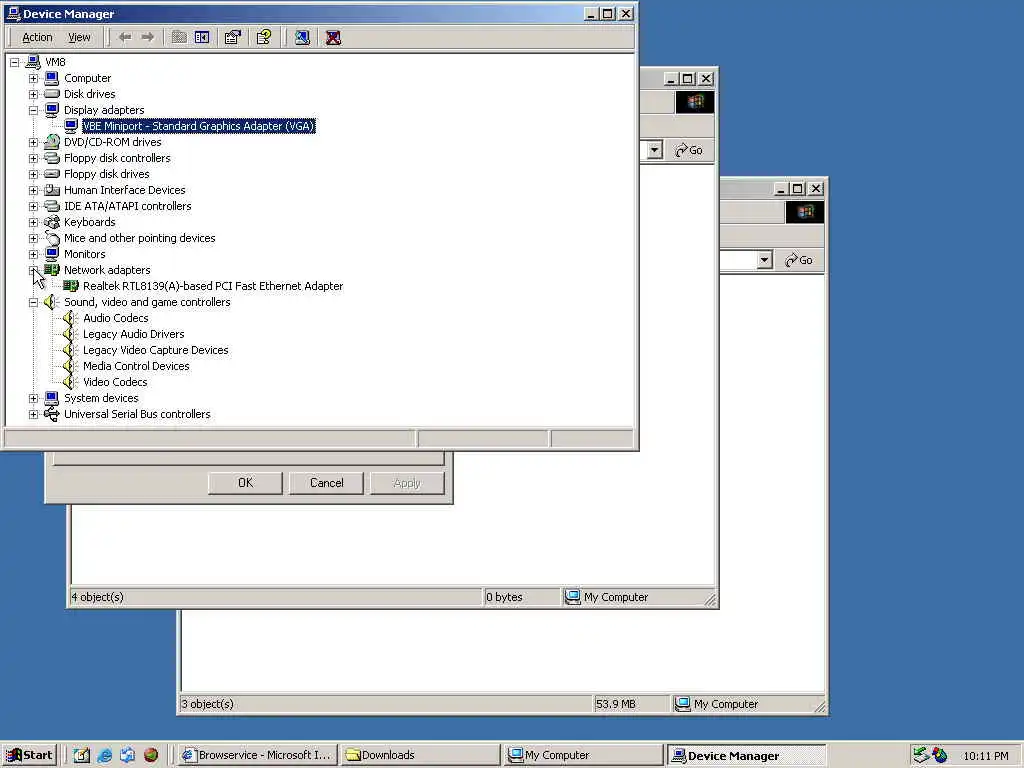
Task: Click Cancel in the dialog behind
Action: [327, 483]
